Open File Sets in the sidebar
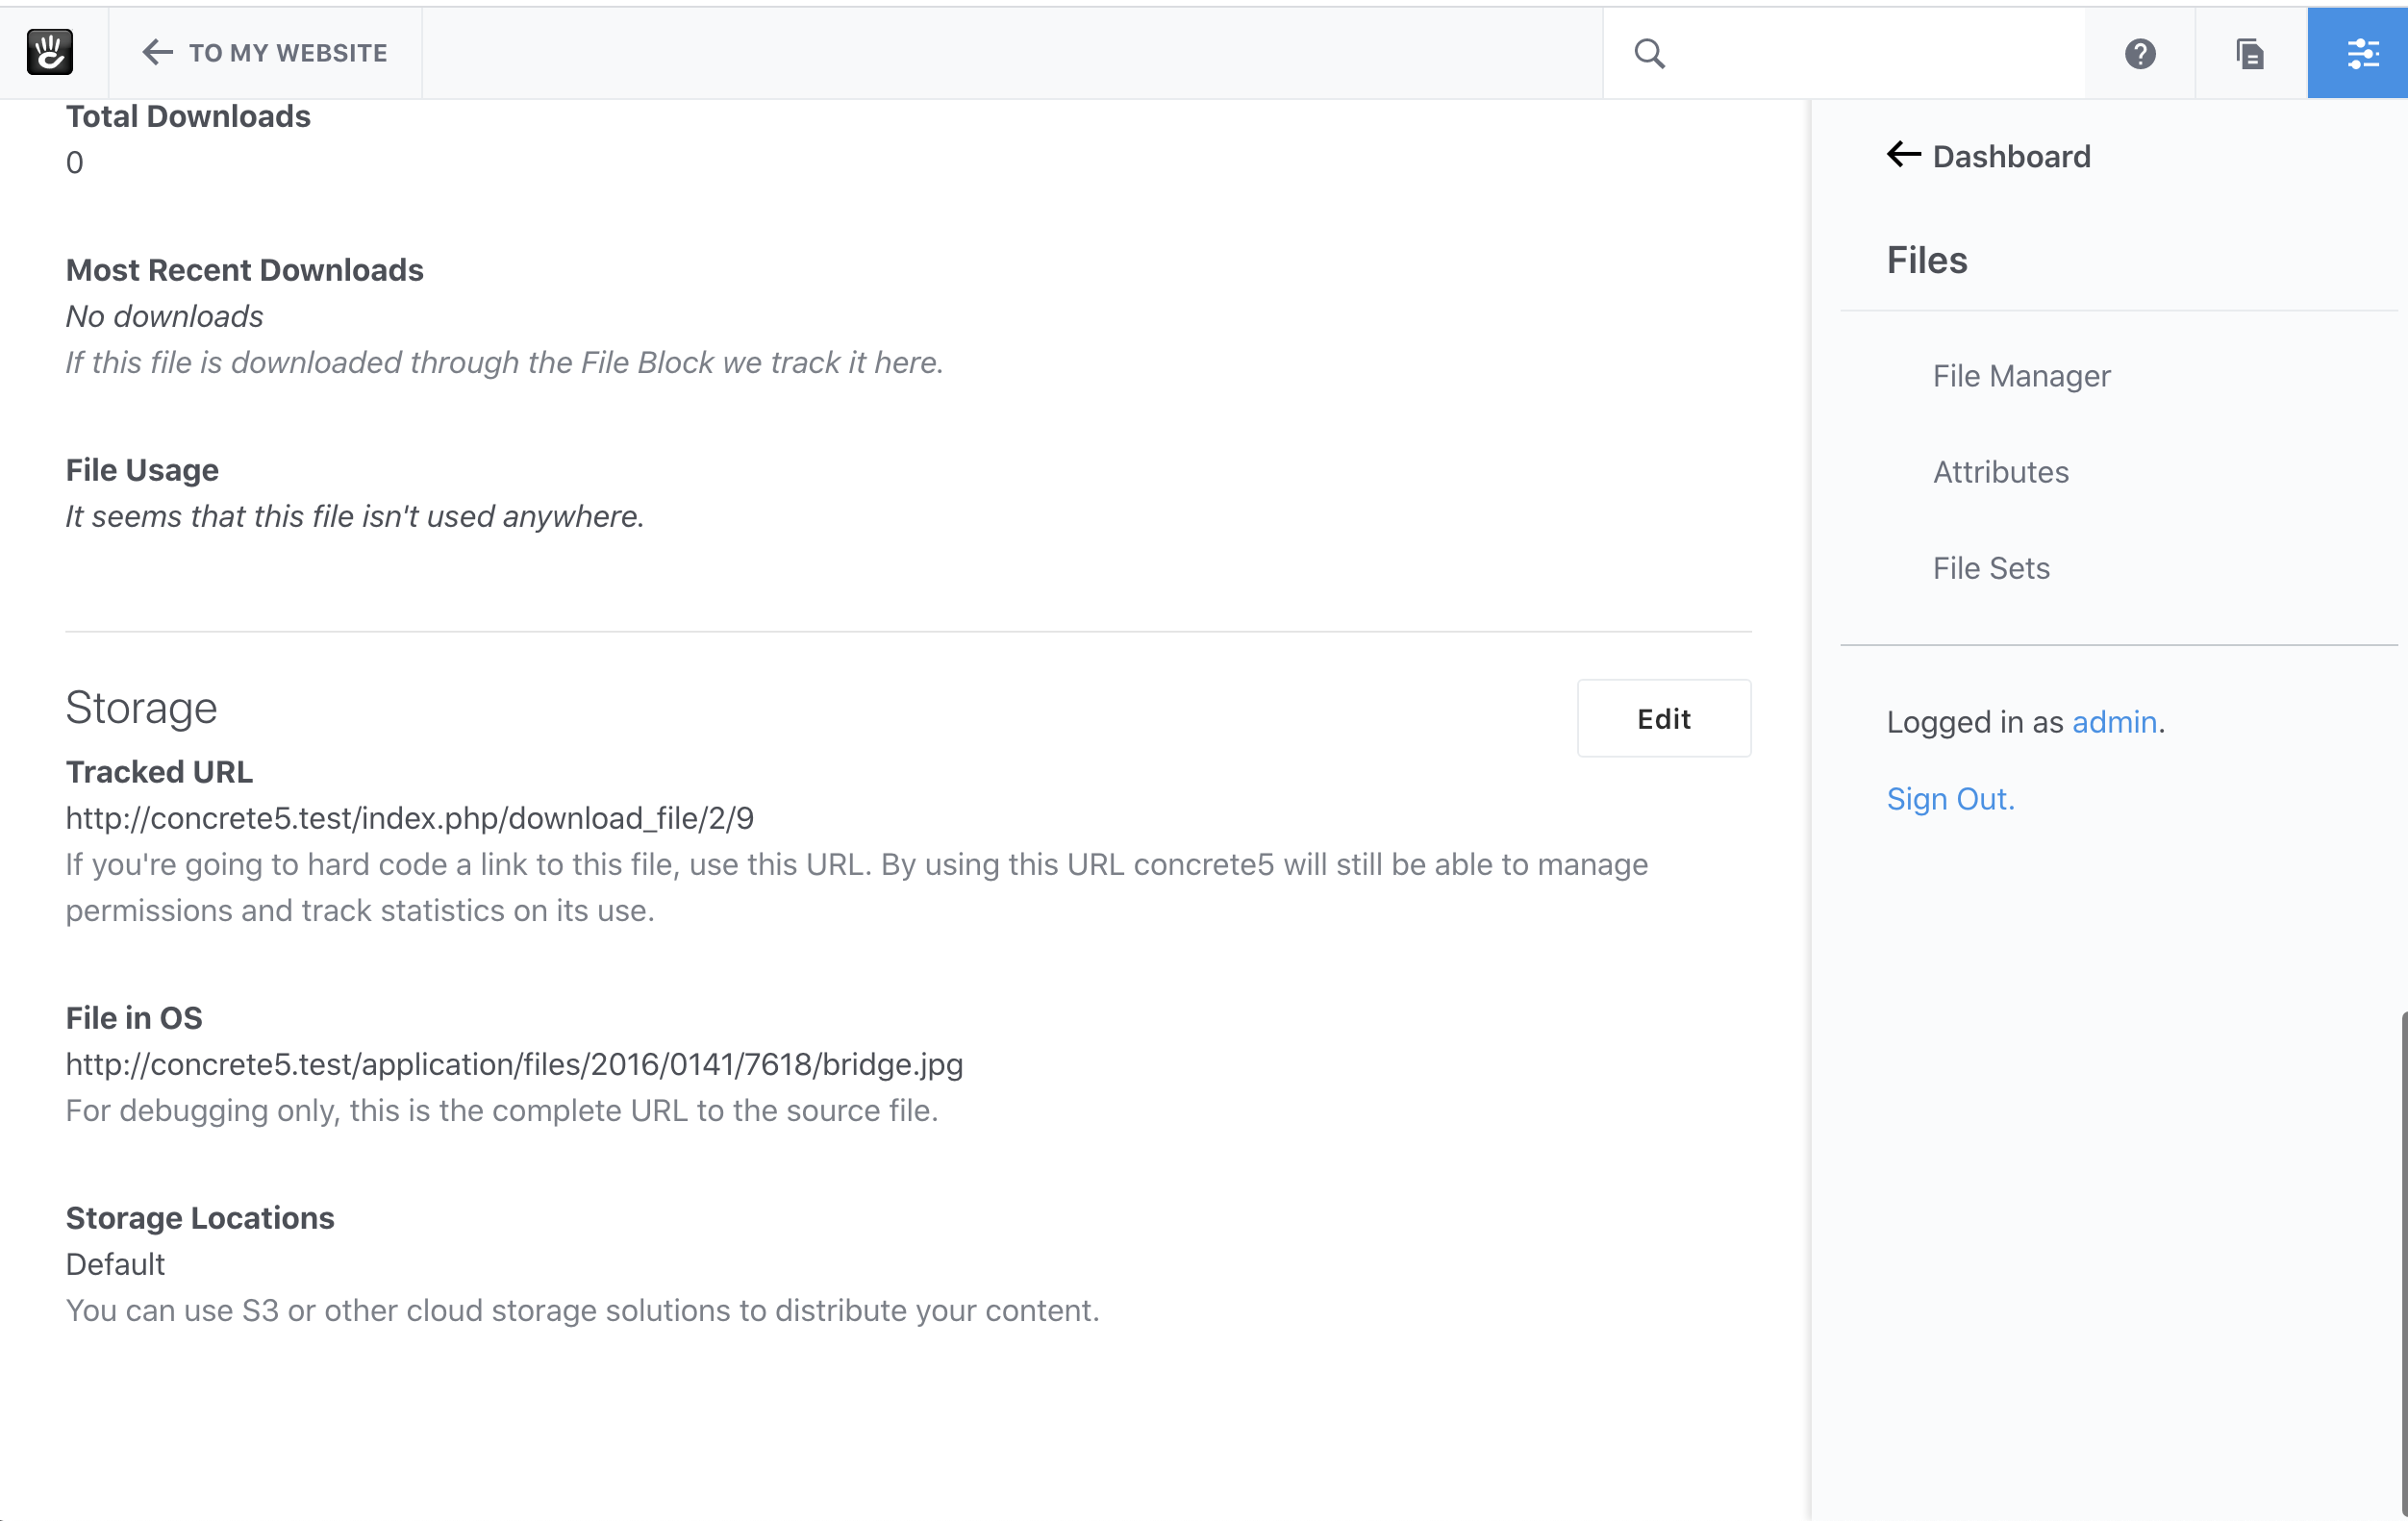The width and height of the screenshot is (2408, 1521). click(1990, 568)
